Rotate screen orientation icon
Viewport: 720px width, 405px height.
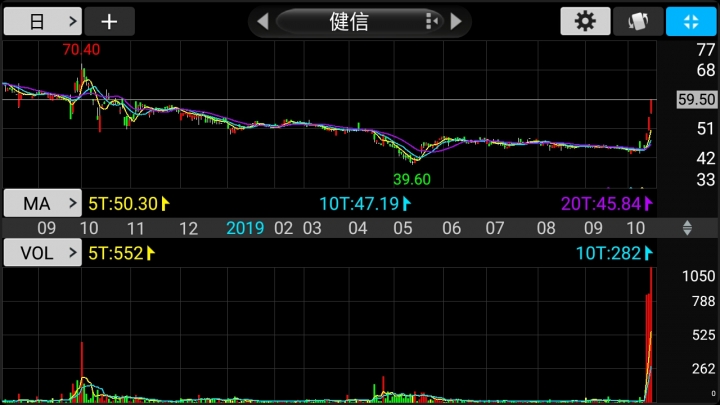coord(638,21)
